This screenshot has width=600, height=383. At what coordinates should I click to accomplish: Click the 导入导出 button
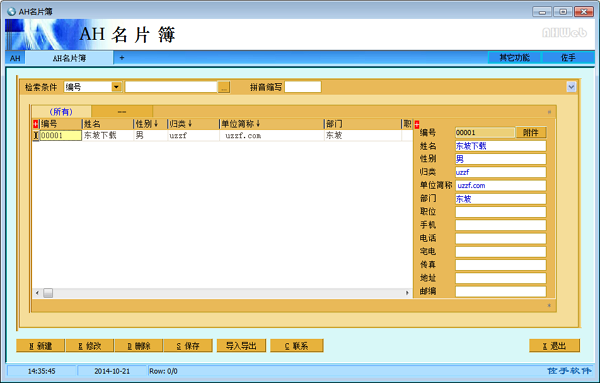(x=241, y=346)
